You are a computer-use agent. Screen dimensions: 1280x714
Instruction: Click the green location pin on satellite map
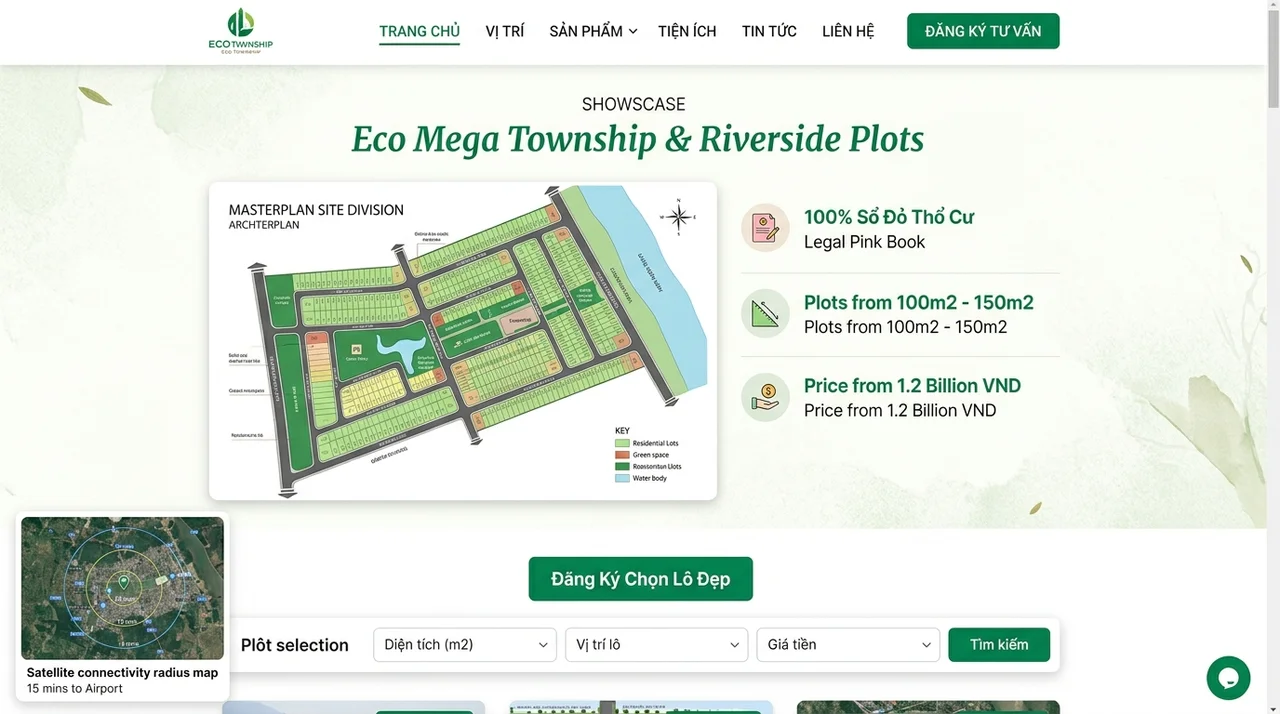[123, 582]
